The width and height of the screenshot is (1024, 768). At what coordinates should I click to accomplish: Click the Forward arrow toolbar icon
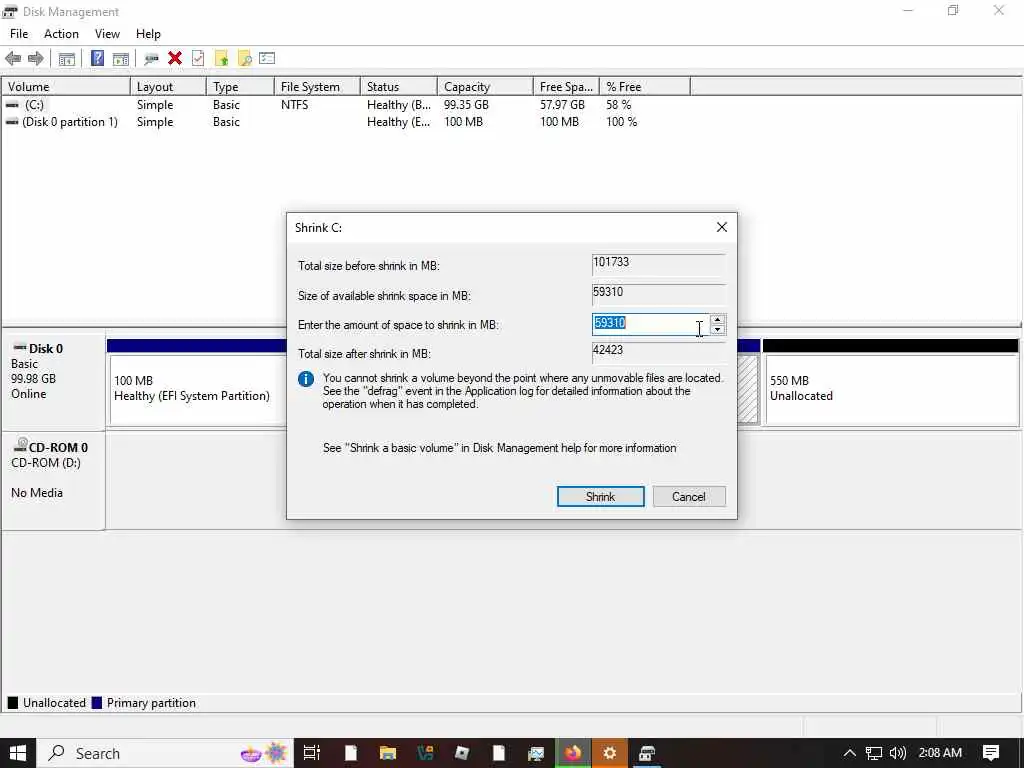35,59
